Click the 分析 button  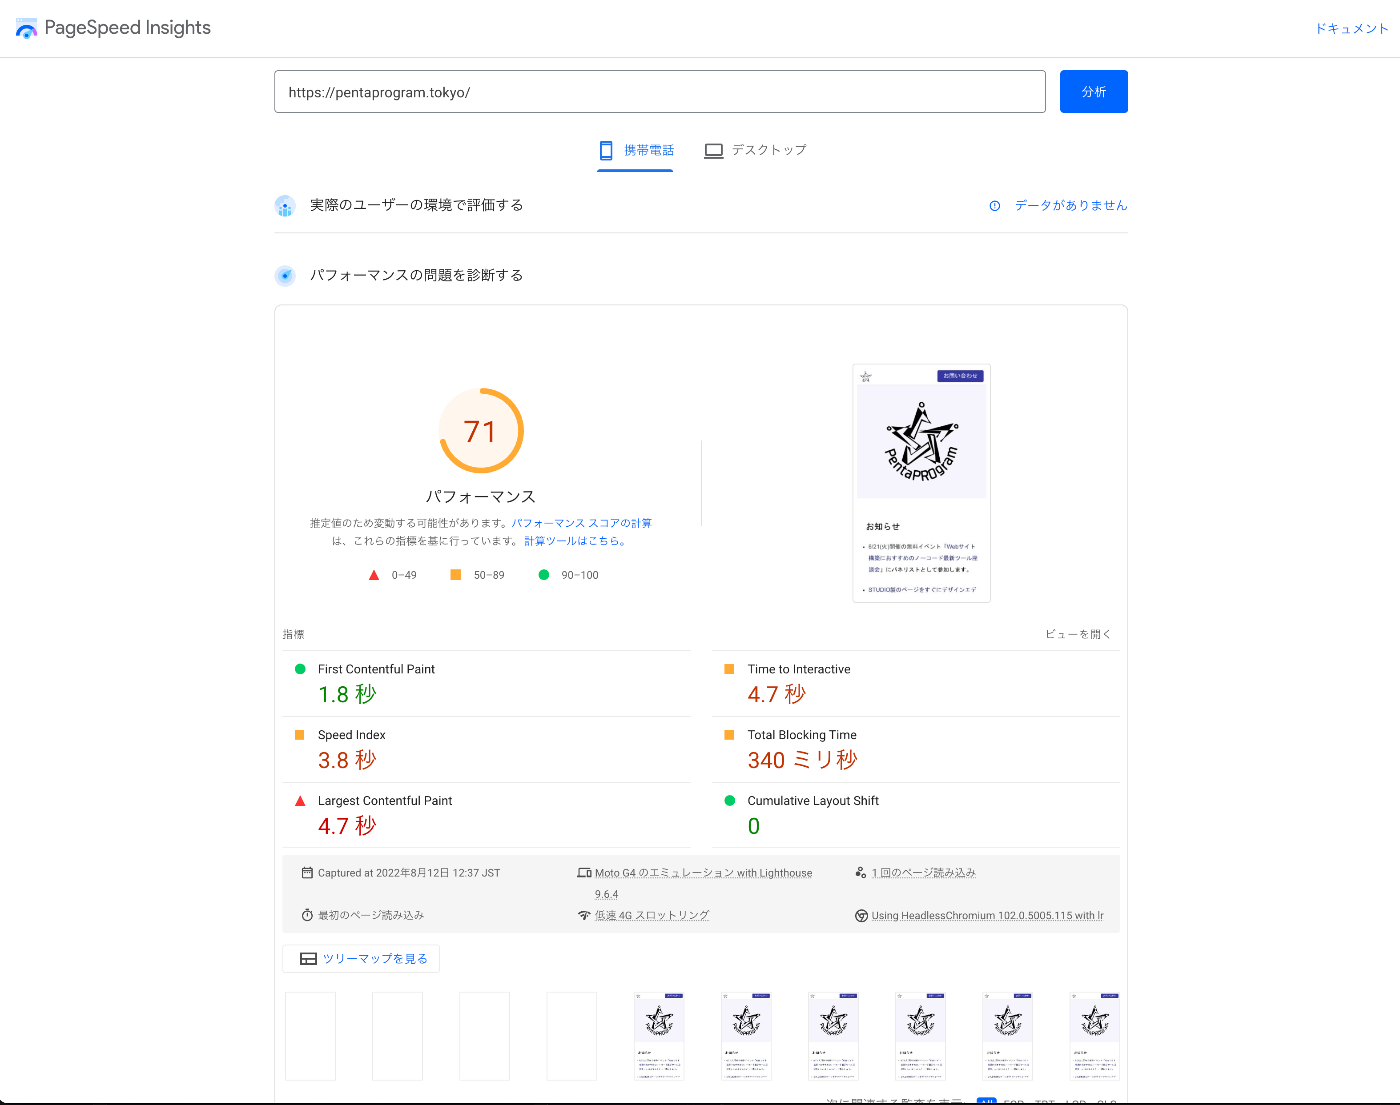pos(1093,92)
